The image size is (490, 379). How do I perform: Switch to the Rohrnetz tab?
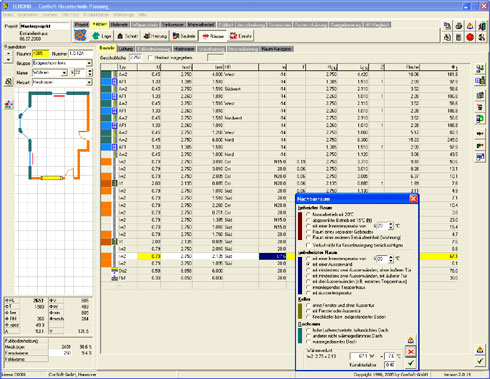[119, 24]
